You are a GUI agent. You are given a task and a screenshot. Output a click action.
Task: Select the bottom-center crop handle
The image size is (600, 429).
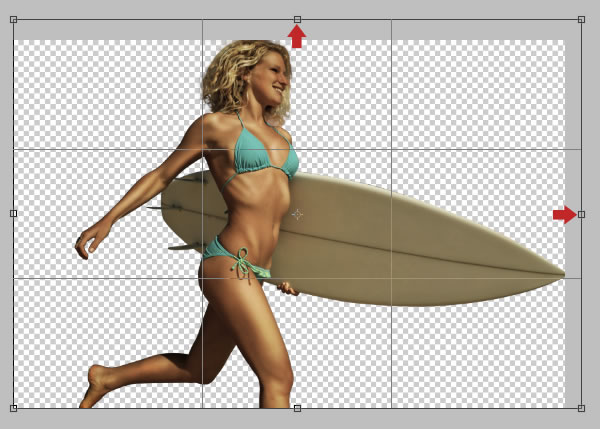[x=297, y=408]
